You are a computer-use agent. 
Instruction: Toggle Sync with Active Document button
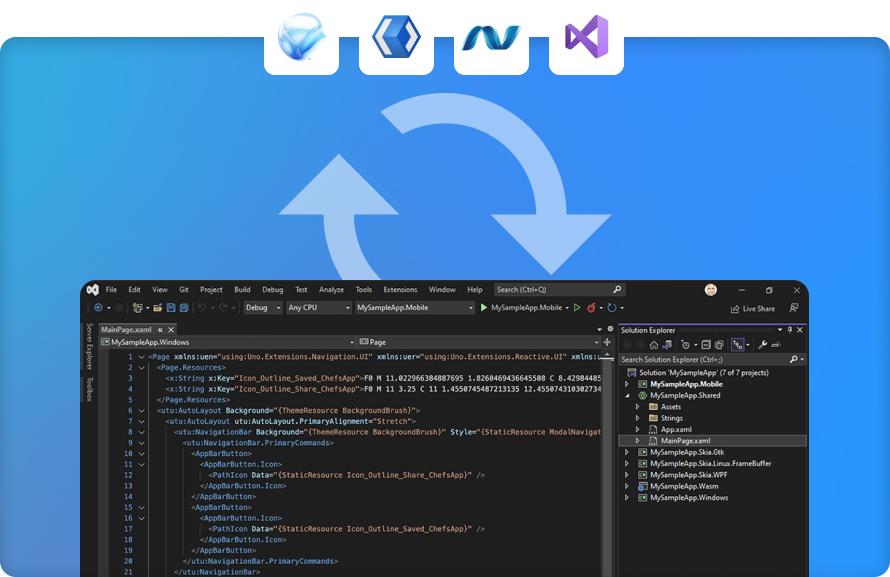click(737, 344)
